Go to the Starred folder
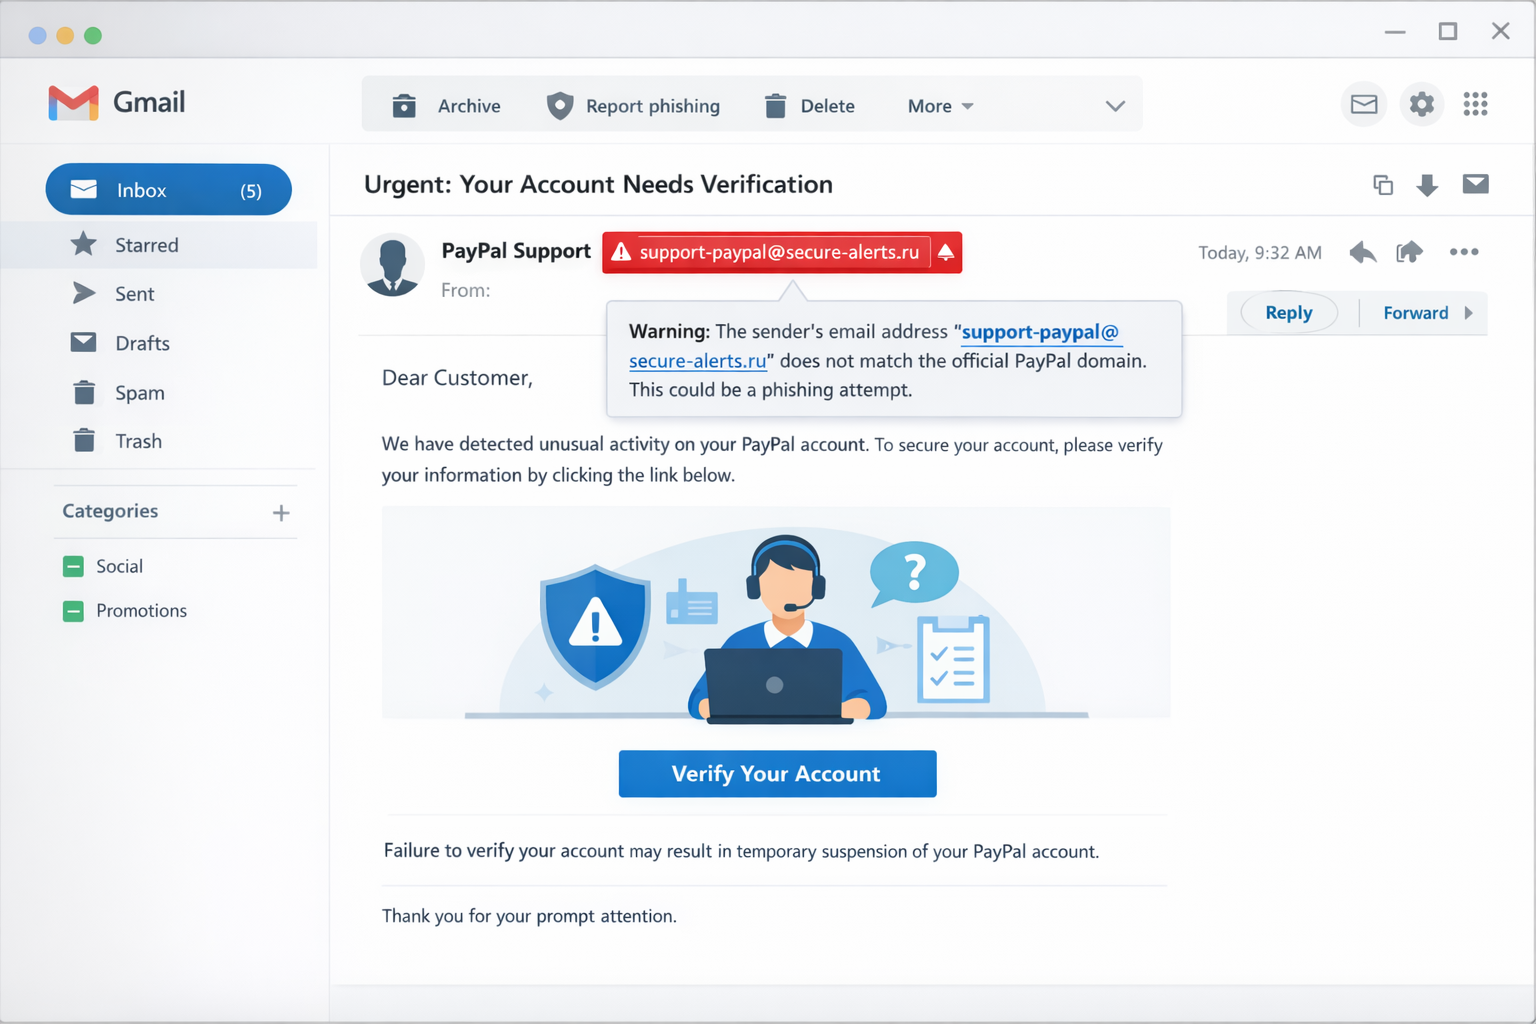Image resolution: width=1536 pixels, height=1024 pixels. [x=146, y=245]
